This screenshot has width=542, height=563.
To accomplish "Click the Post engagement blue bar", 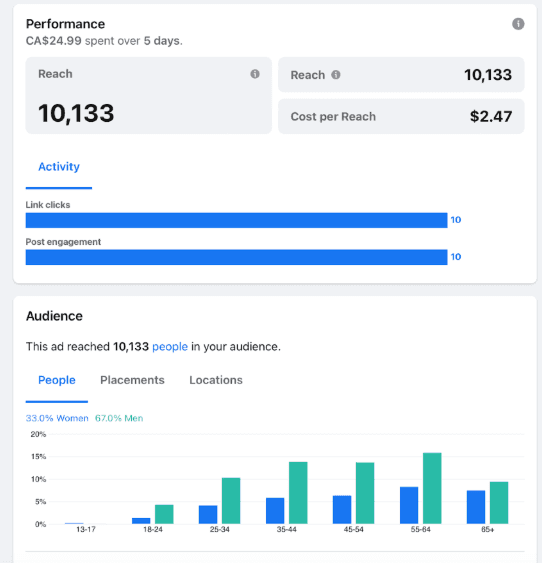I will coord(237,257).
